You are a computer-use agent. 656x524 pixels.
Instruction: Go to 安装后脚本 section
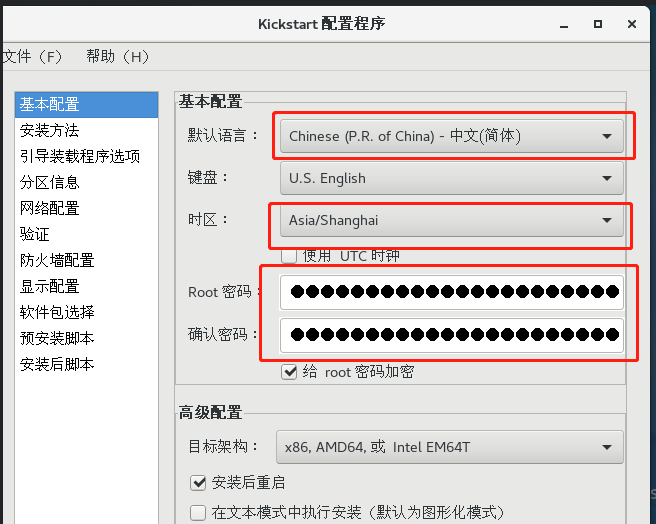click(87, 364)
